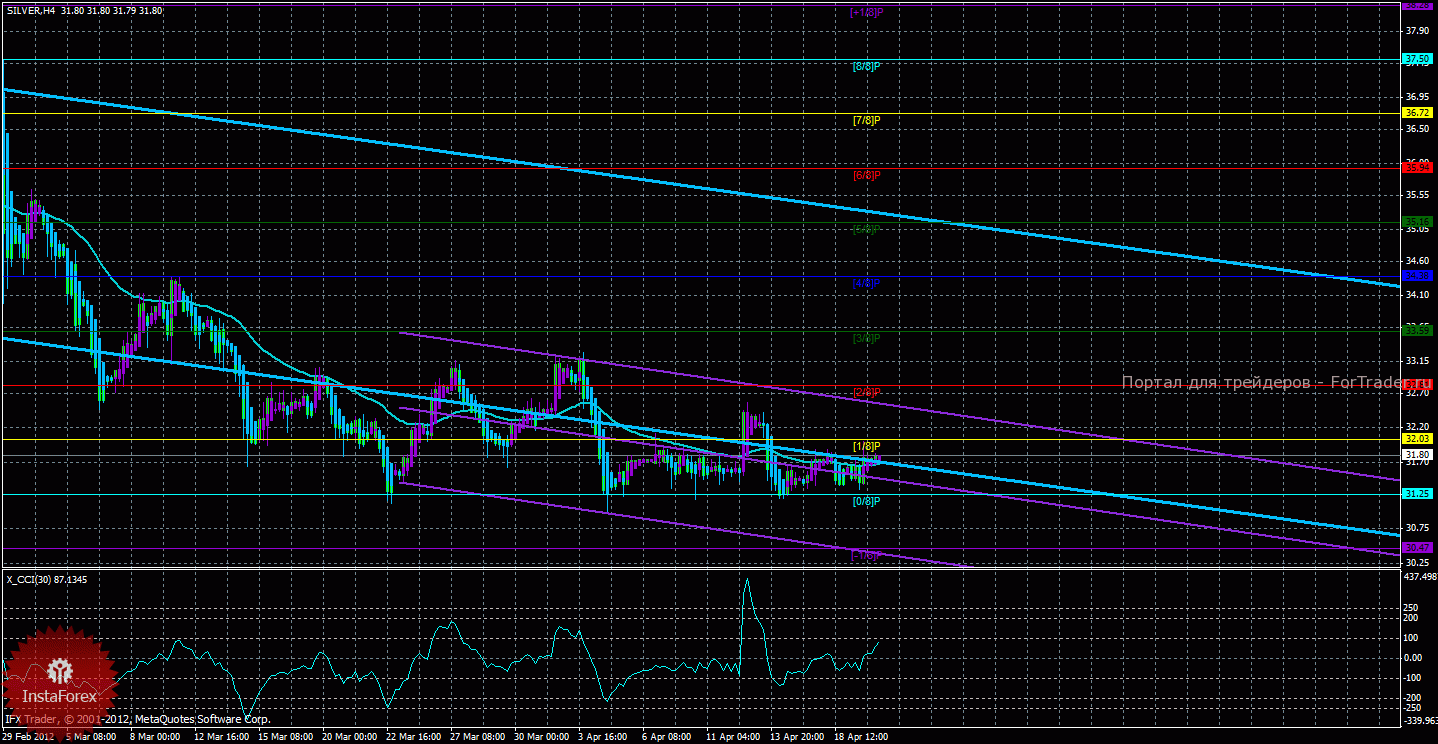Select the [7/8]P yellow level label
1438x744 pixels.
point(866,120)
